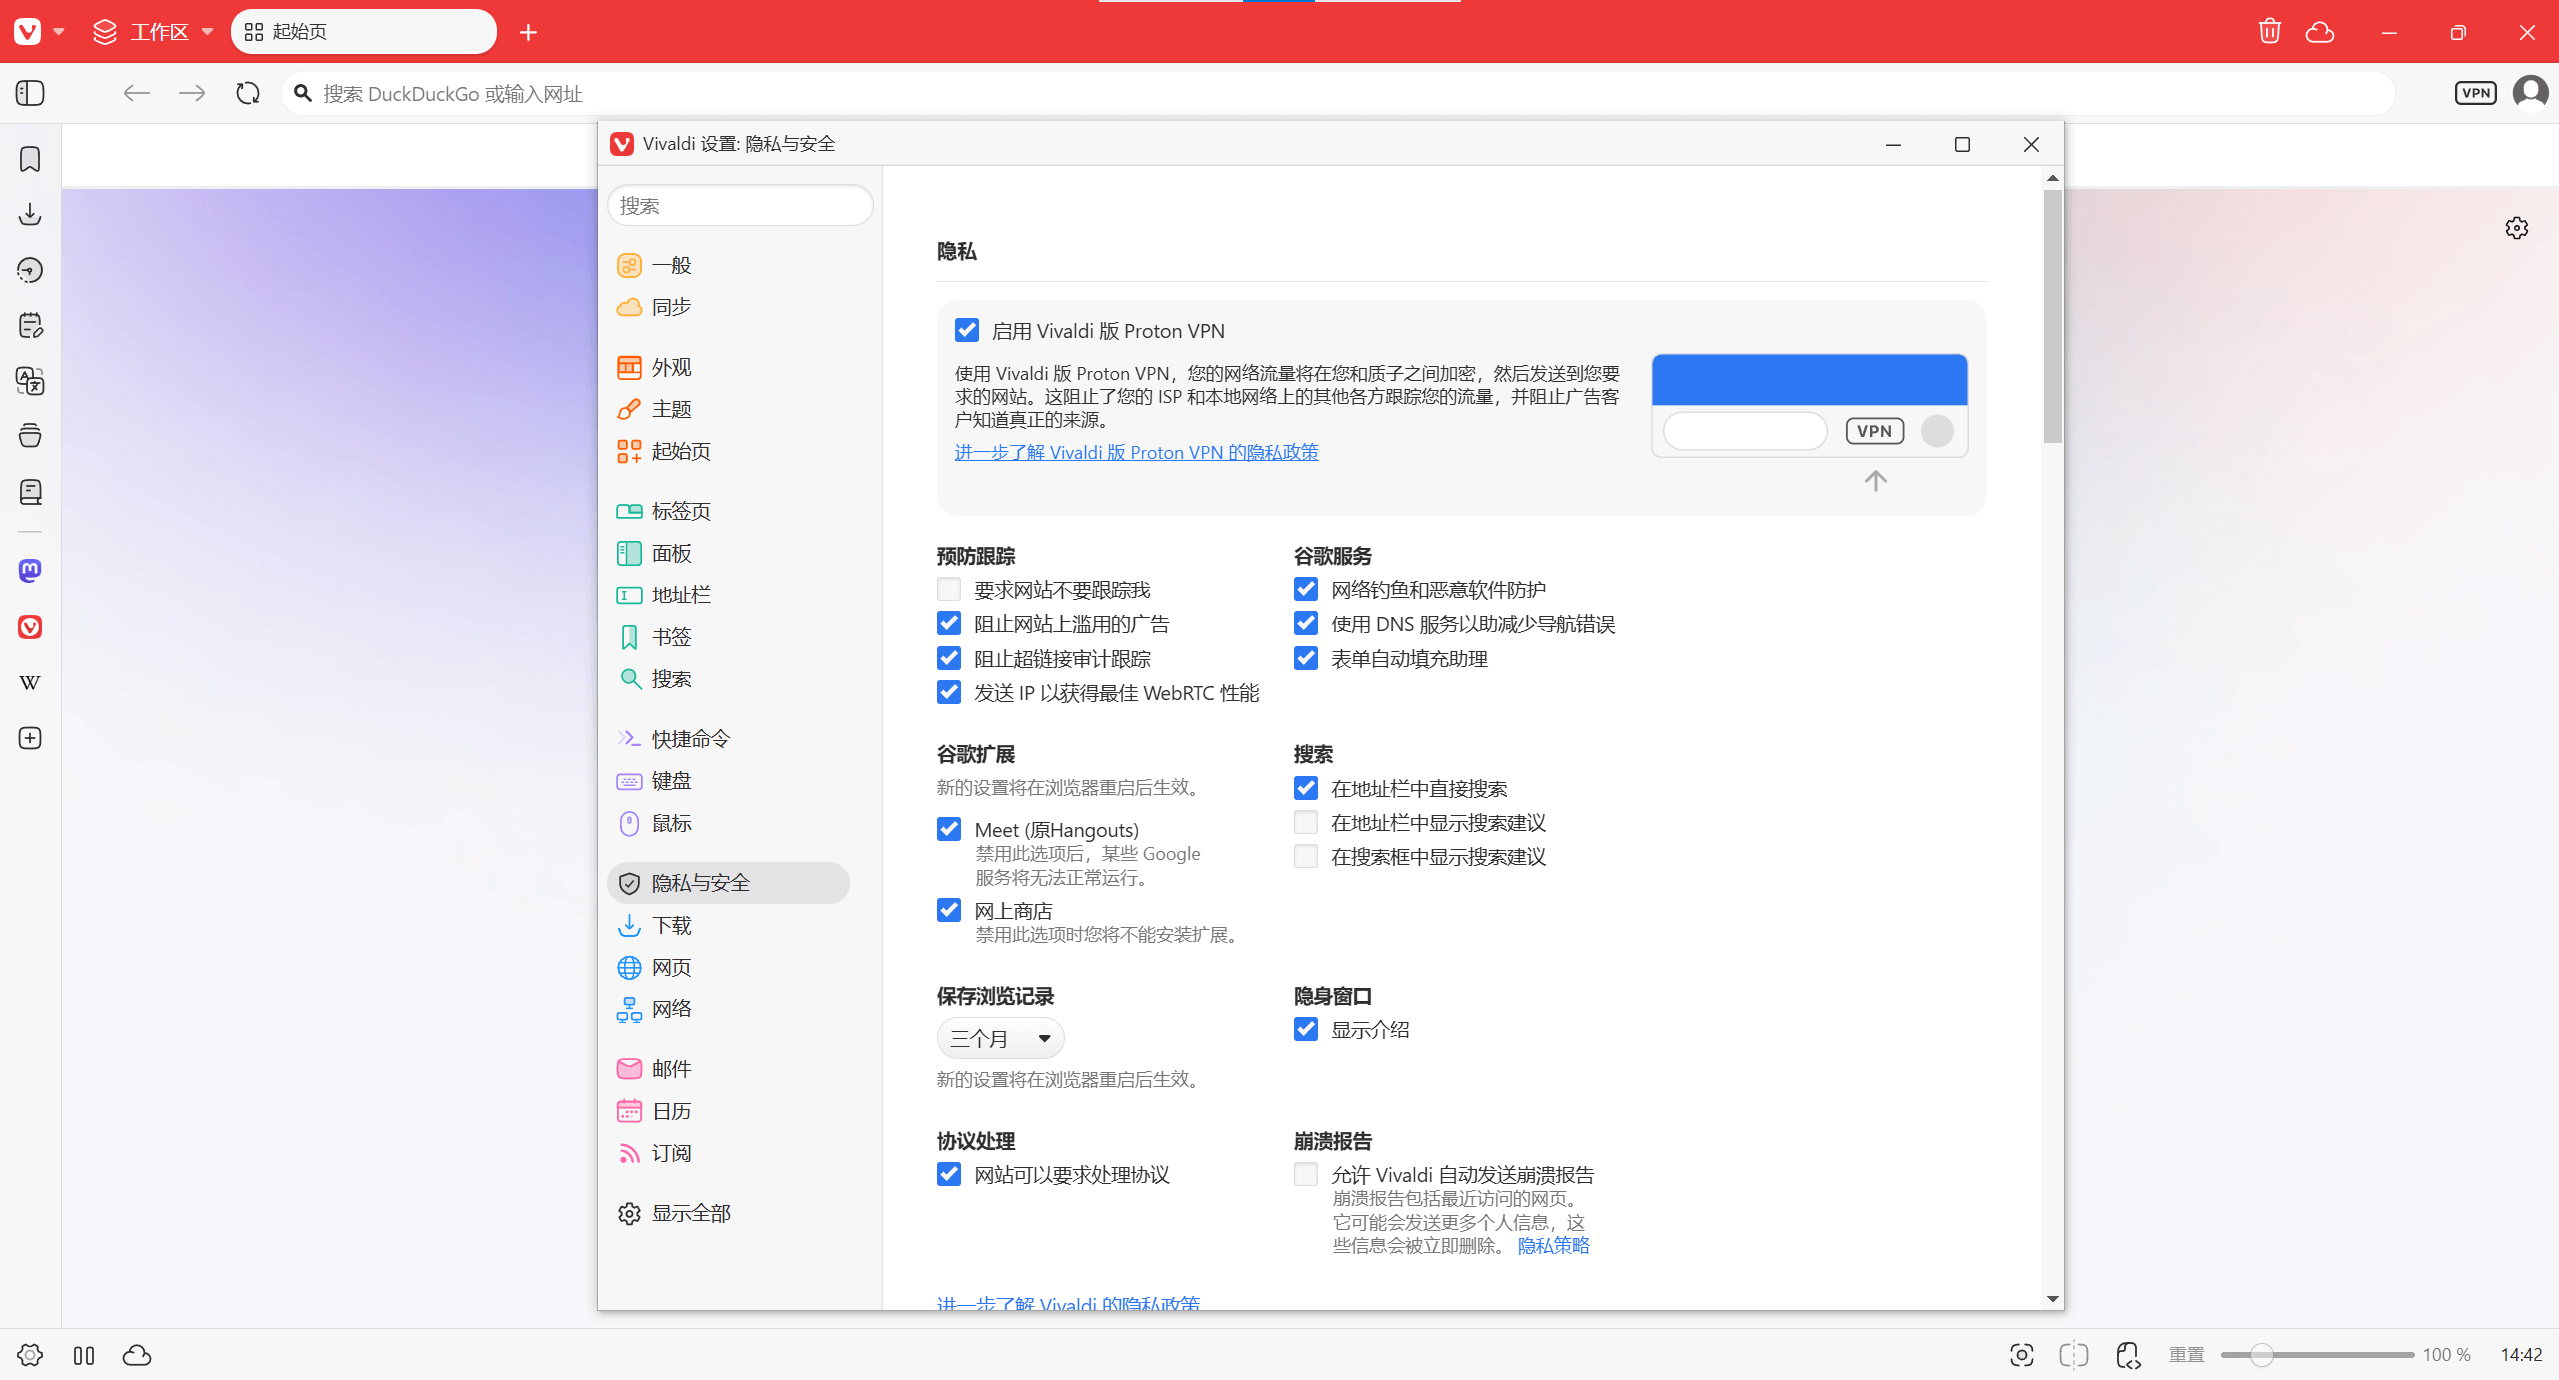Open the Vivaldi main menu dropdown arrow
Screen dimensions: 2559x1380
59,32
